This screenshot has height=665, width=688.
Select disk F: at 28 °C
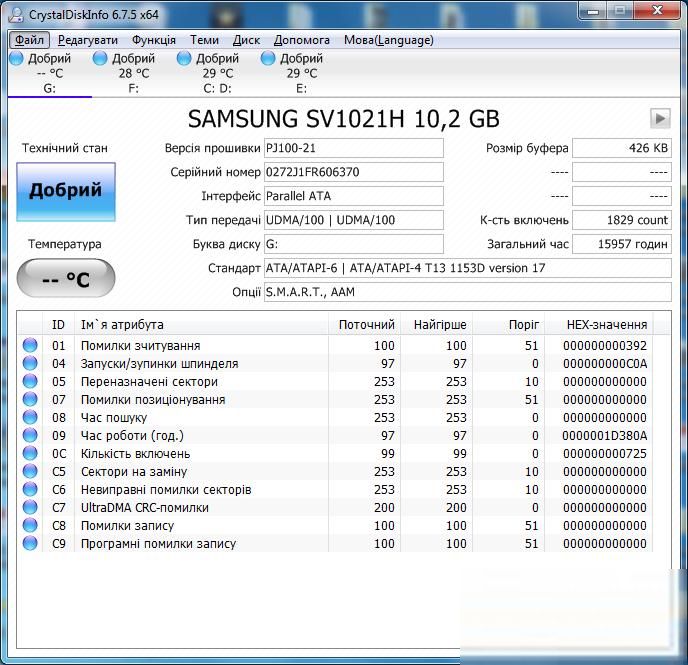[x=133, y=73]
